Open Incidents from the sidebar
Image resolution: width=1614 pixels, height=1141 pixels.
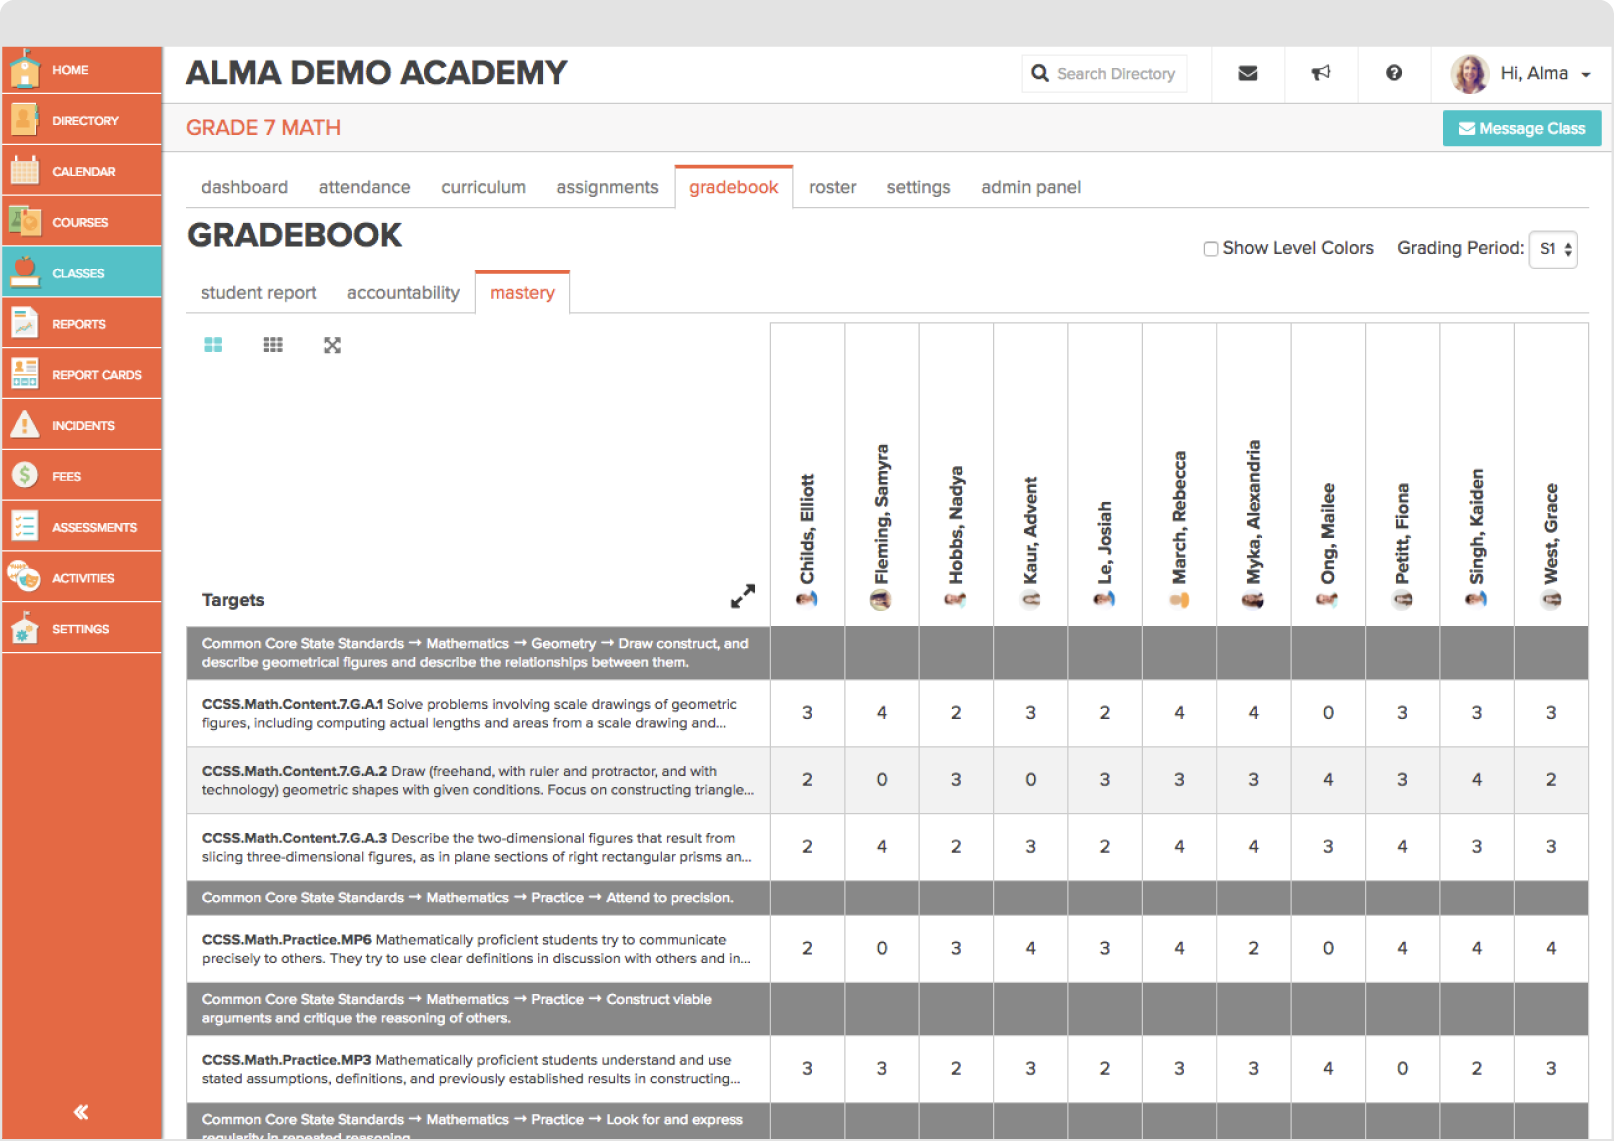82,425
